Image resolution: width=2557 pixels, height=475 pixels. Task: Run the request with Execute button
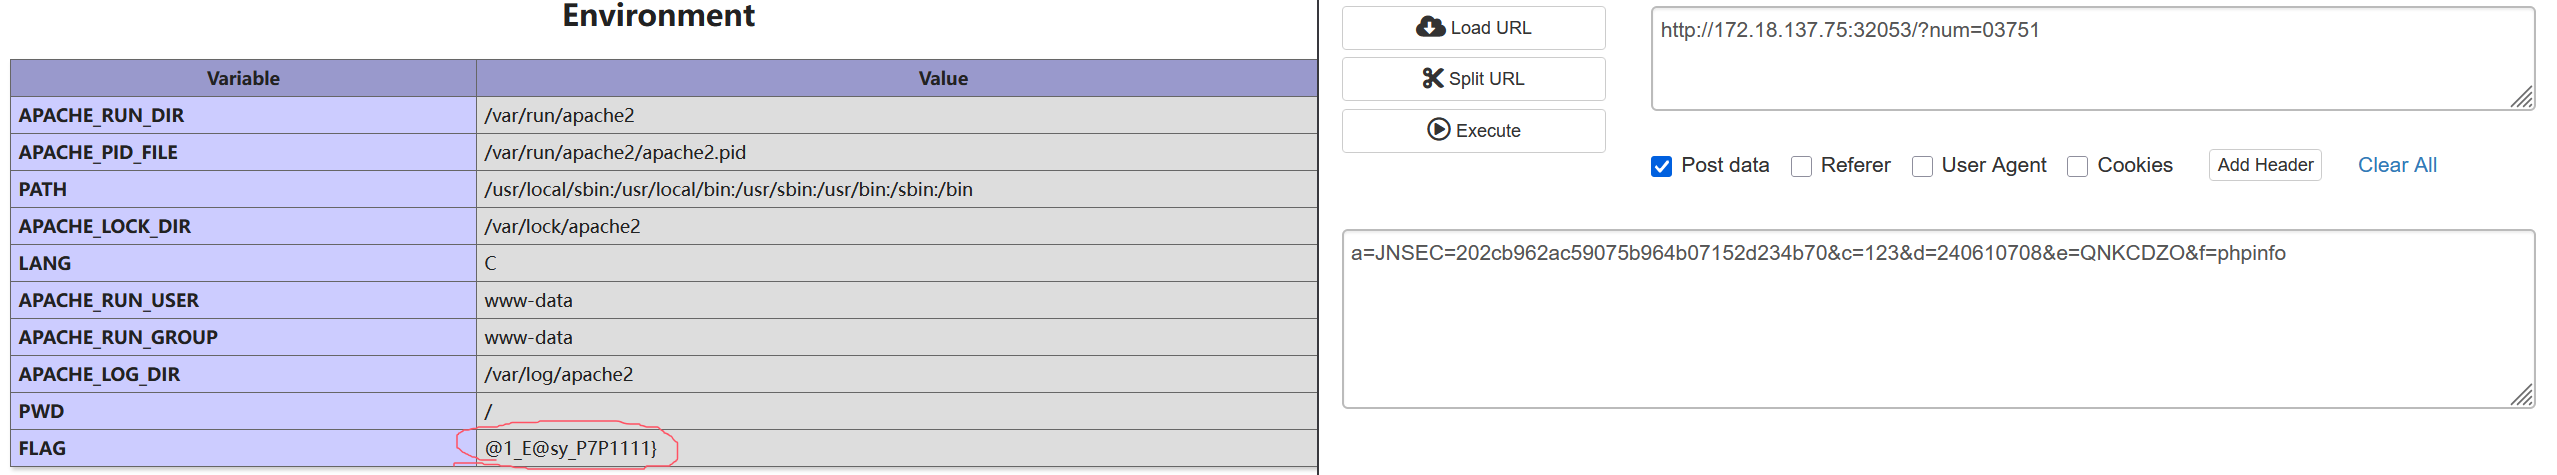point(1473,130)
